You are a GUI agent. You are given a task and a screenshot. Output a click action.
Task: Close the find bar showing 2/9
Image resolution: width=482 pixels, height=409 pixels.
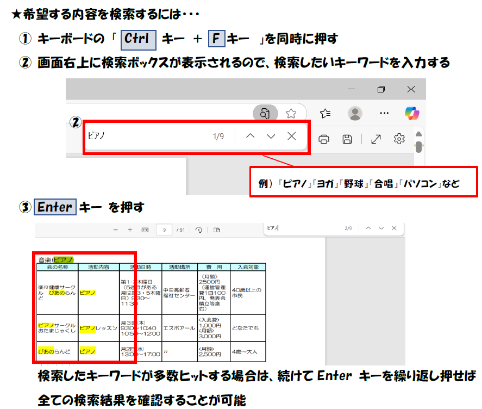pos(394,228)
